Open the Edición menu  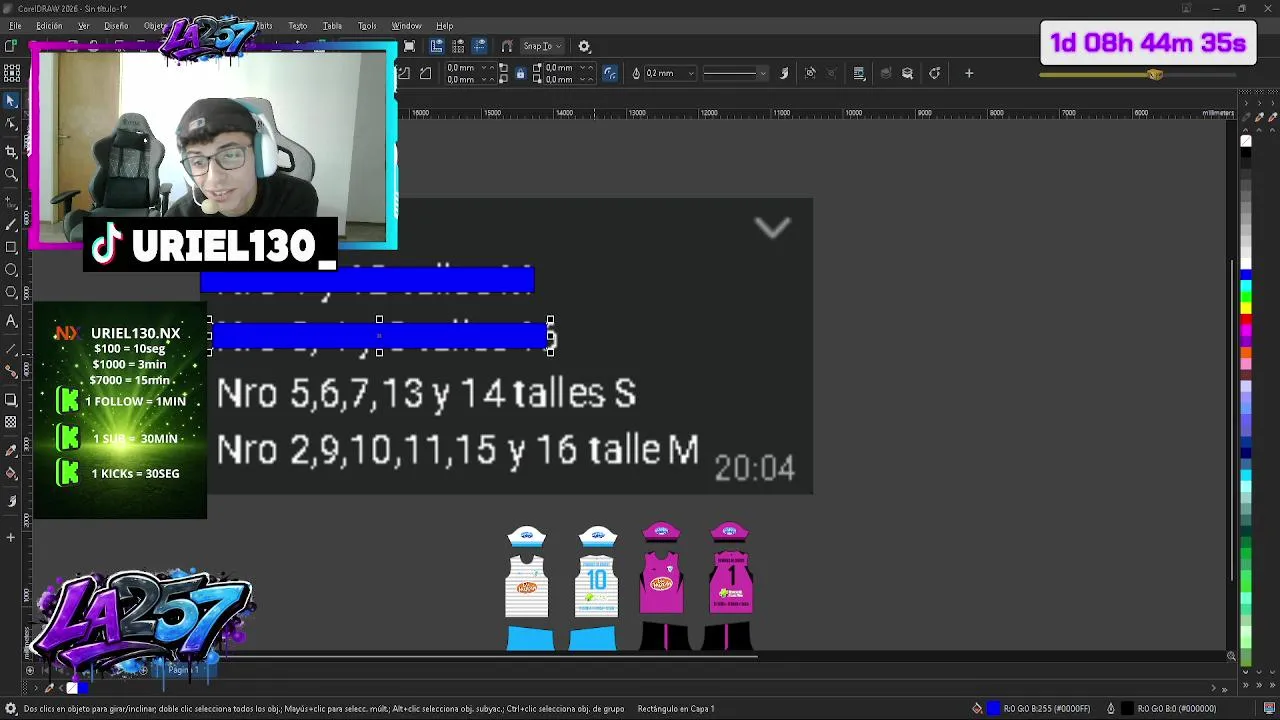pyautogui.click(x=49, y=26)
